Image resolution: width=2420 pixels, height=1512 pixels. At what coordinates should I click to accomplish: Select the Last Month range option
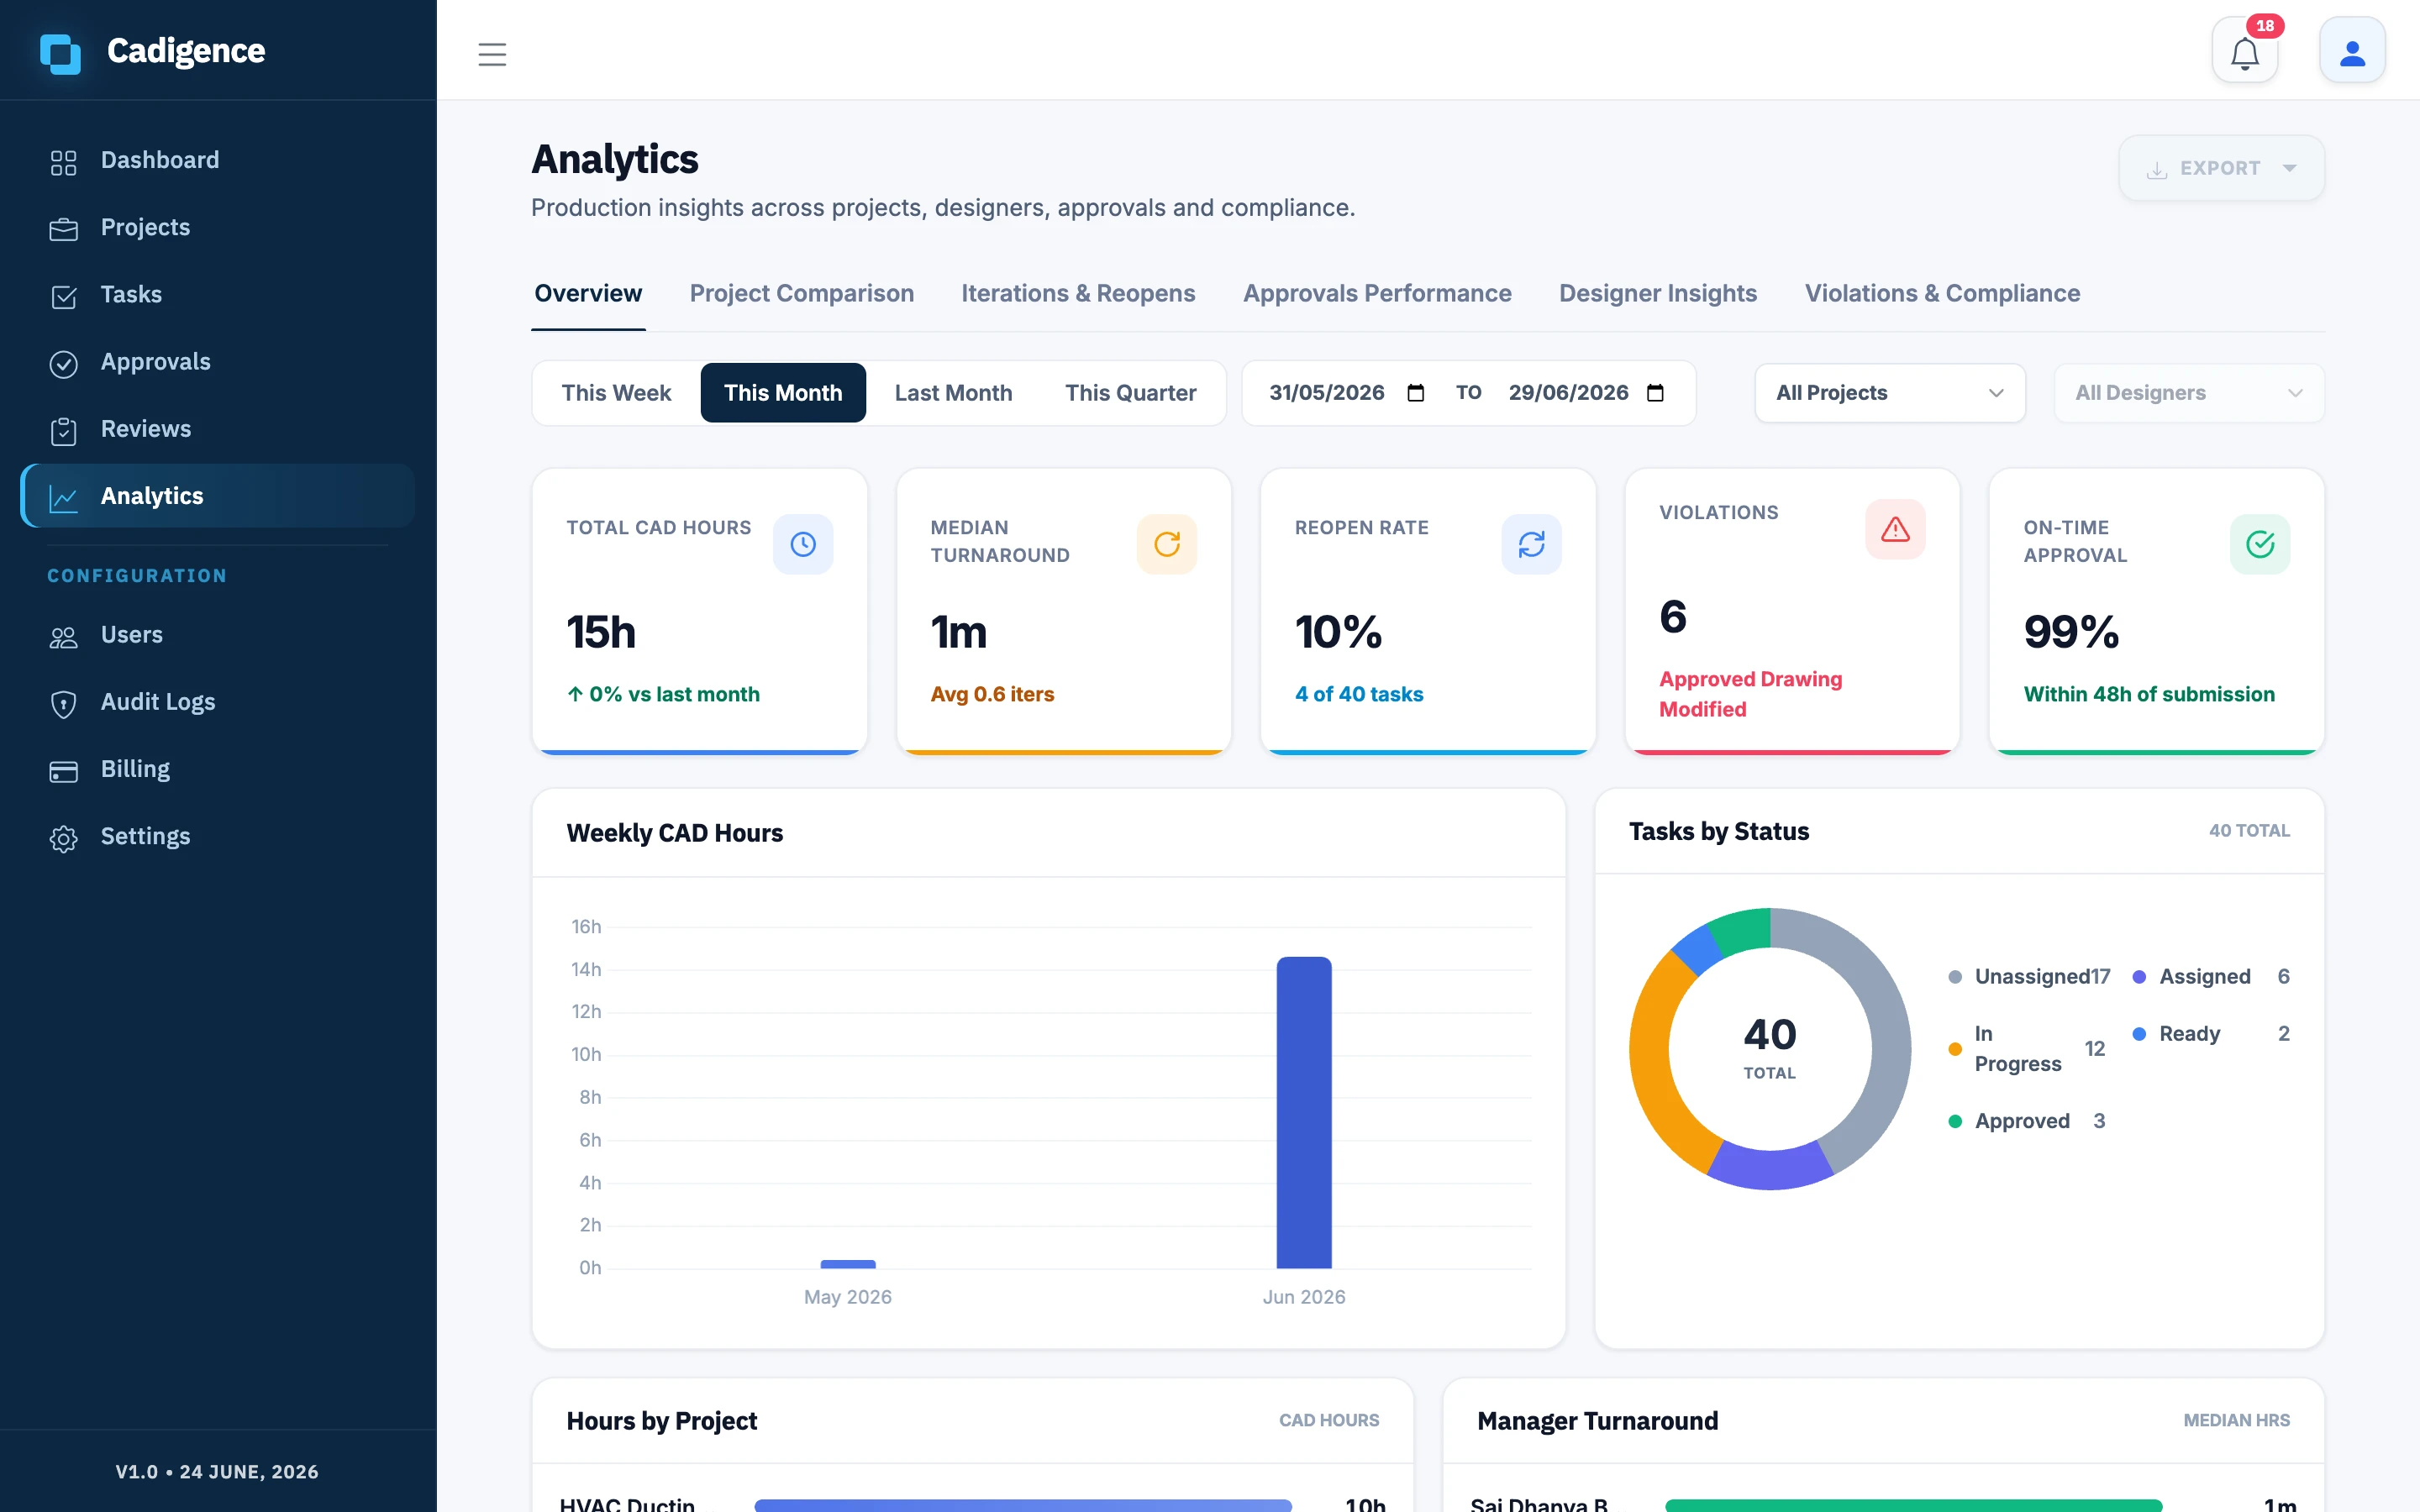click(x=953, y=393)
